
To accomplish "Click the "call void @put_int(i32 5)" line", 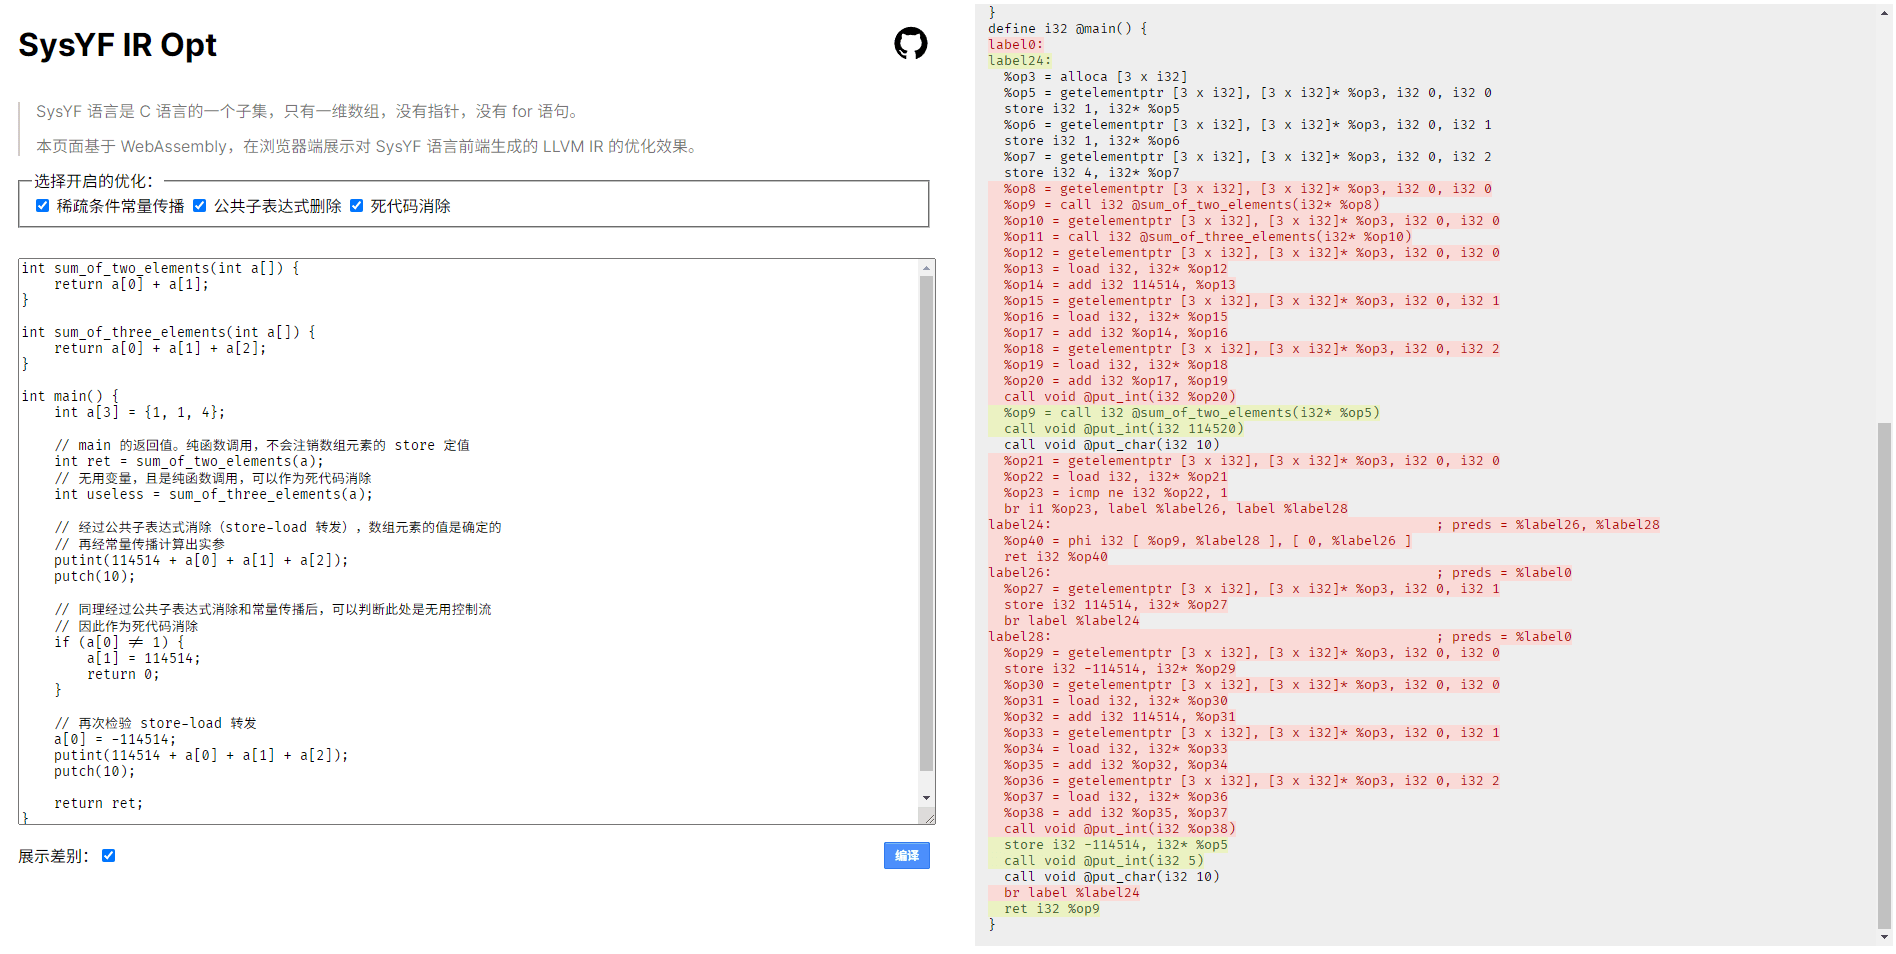I will pyautogui.click(x=1103, y=861).
